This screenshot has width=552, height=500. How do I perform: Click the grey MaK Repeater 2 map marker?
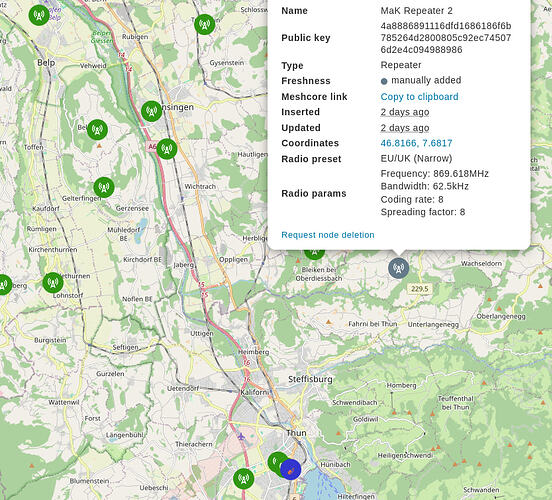click(399, 268)
